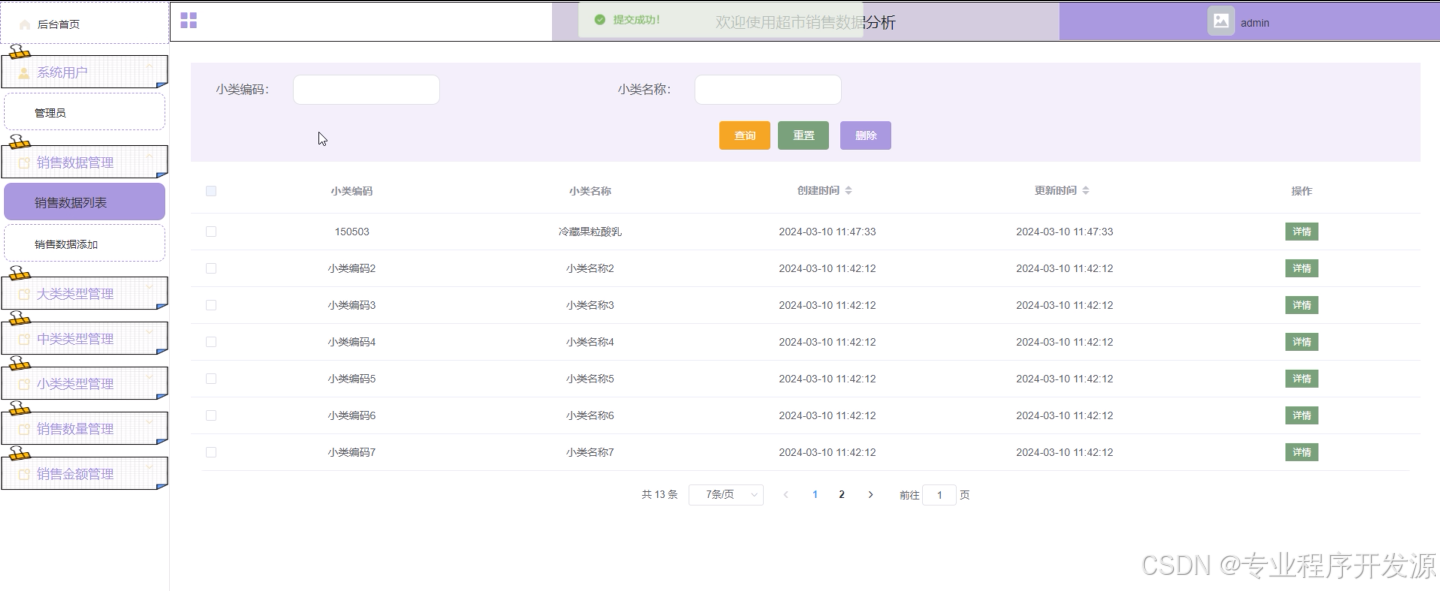Expand 销售数量管理 using its chevron
1440x591 pixels.
150,423
